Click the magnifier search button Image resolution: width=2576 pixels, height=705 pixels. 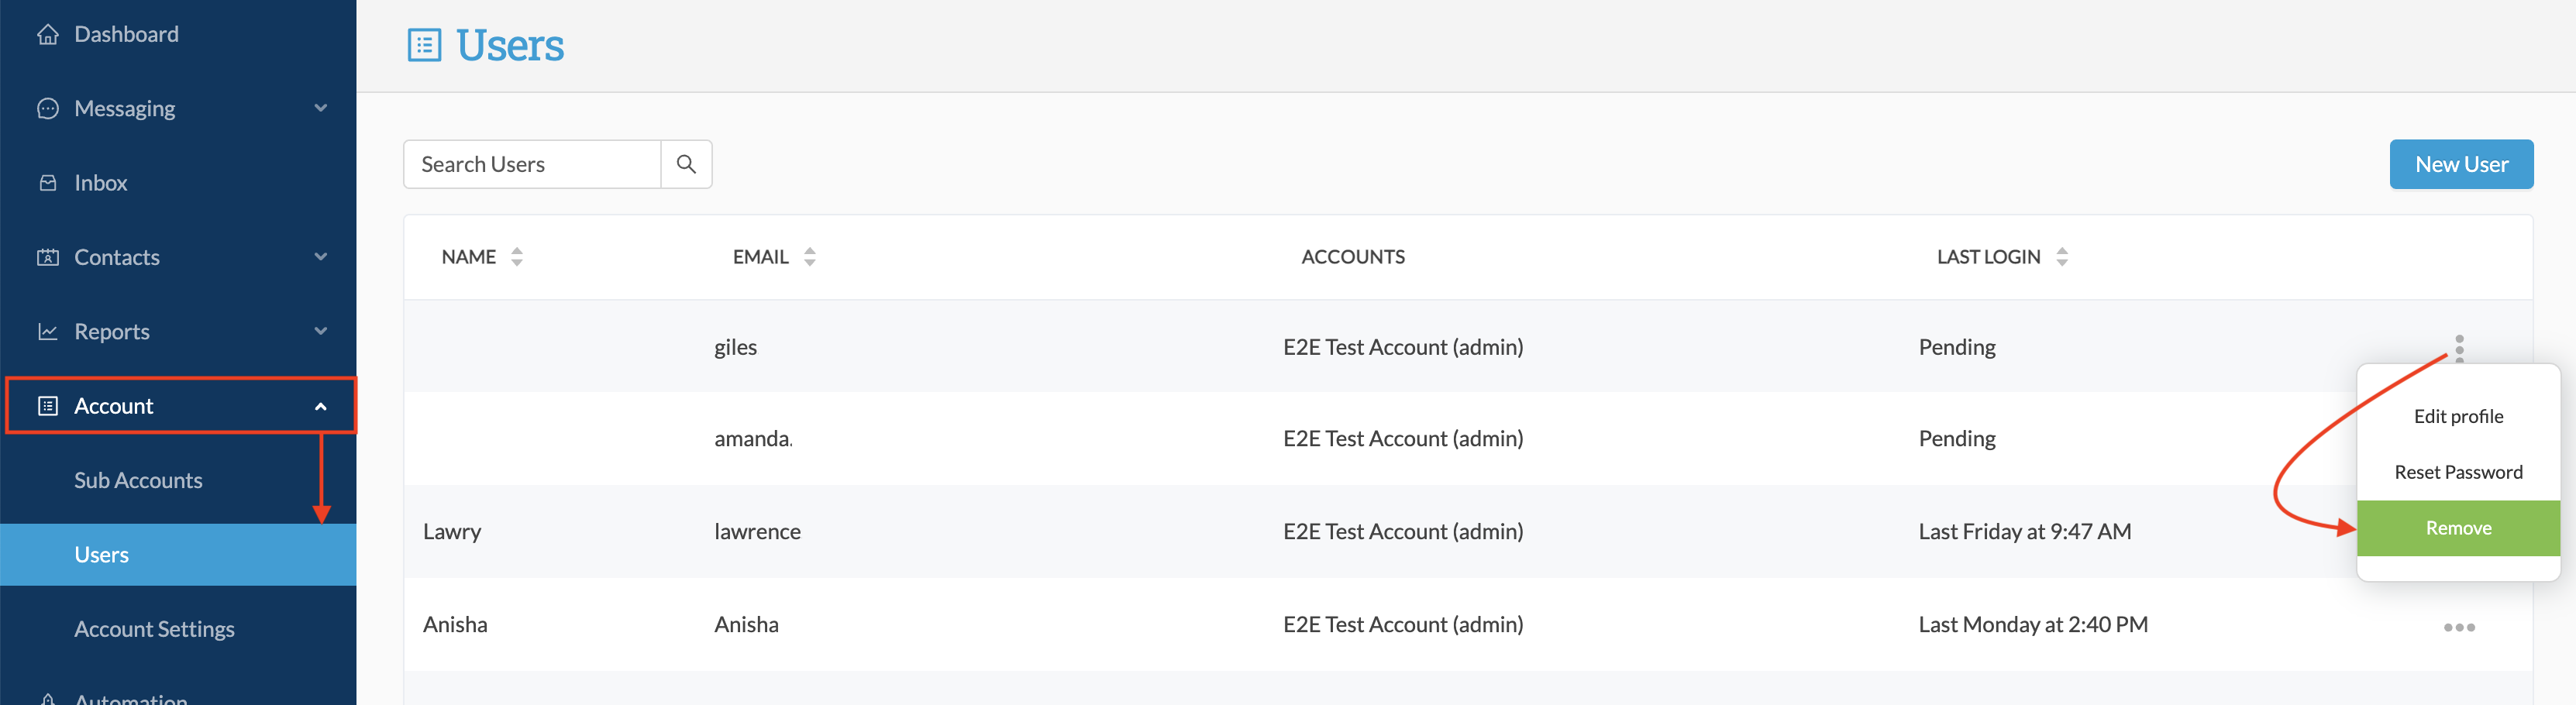tap(686, 164)
